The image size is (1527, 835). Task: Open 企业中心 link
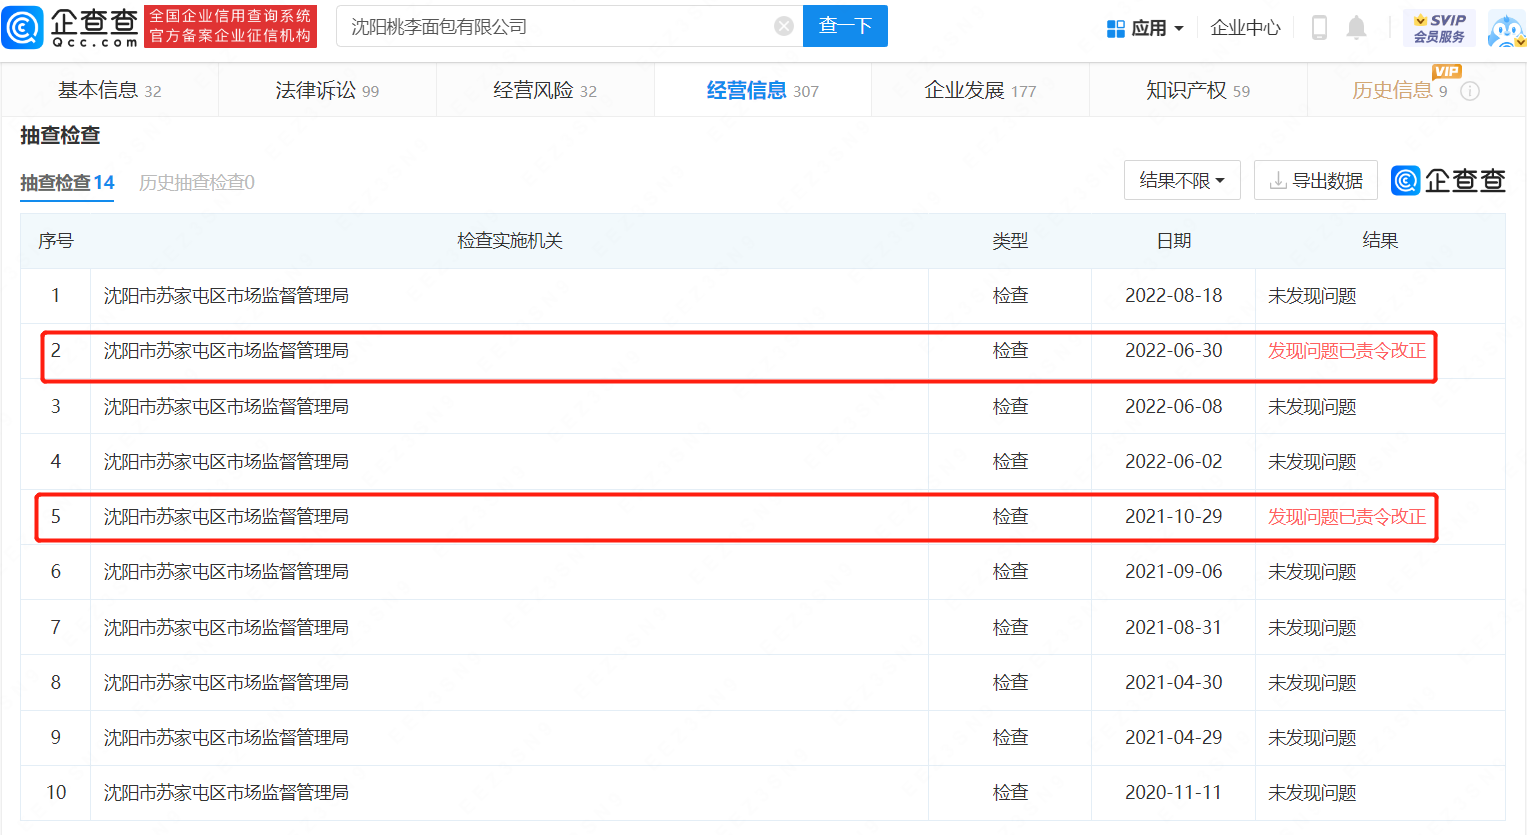(1245, 28)
